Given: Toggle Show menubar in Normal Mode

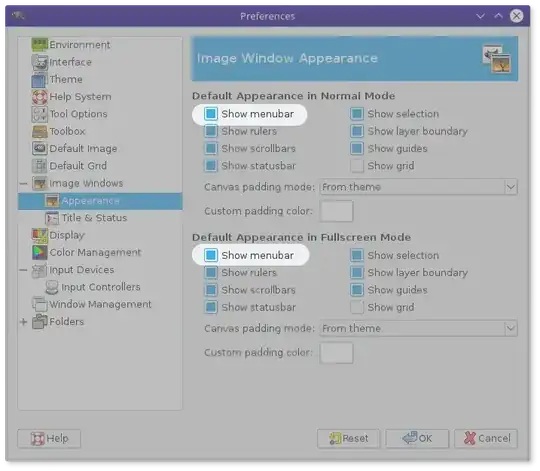Looking at the screenshot, I should [x=211, y=114].
